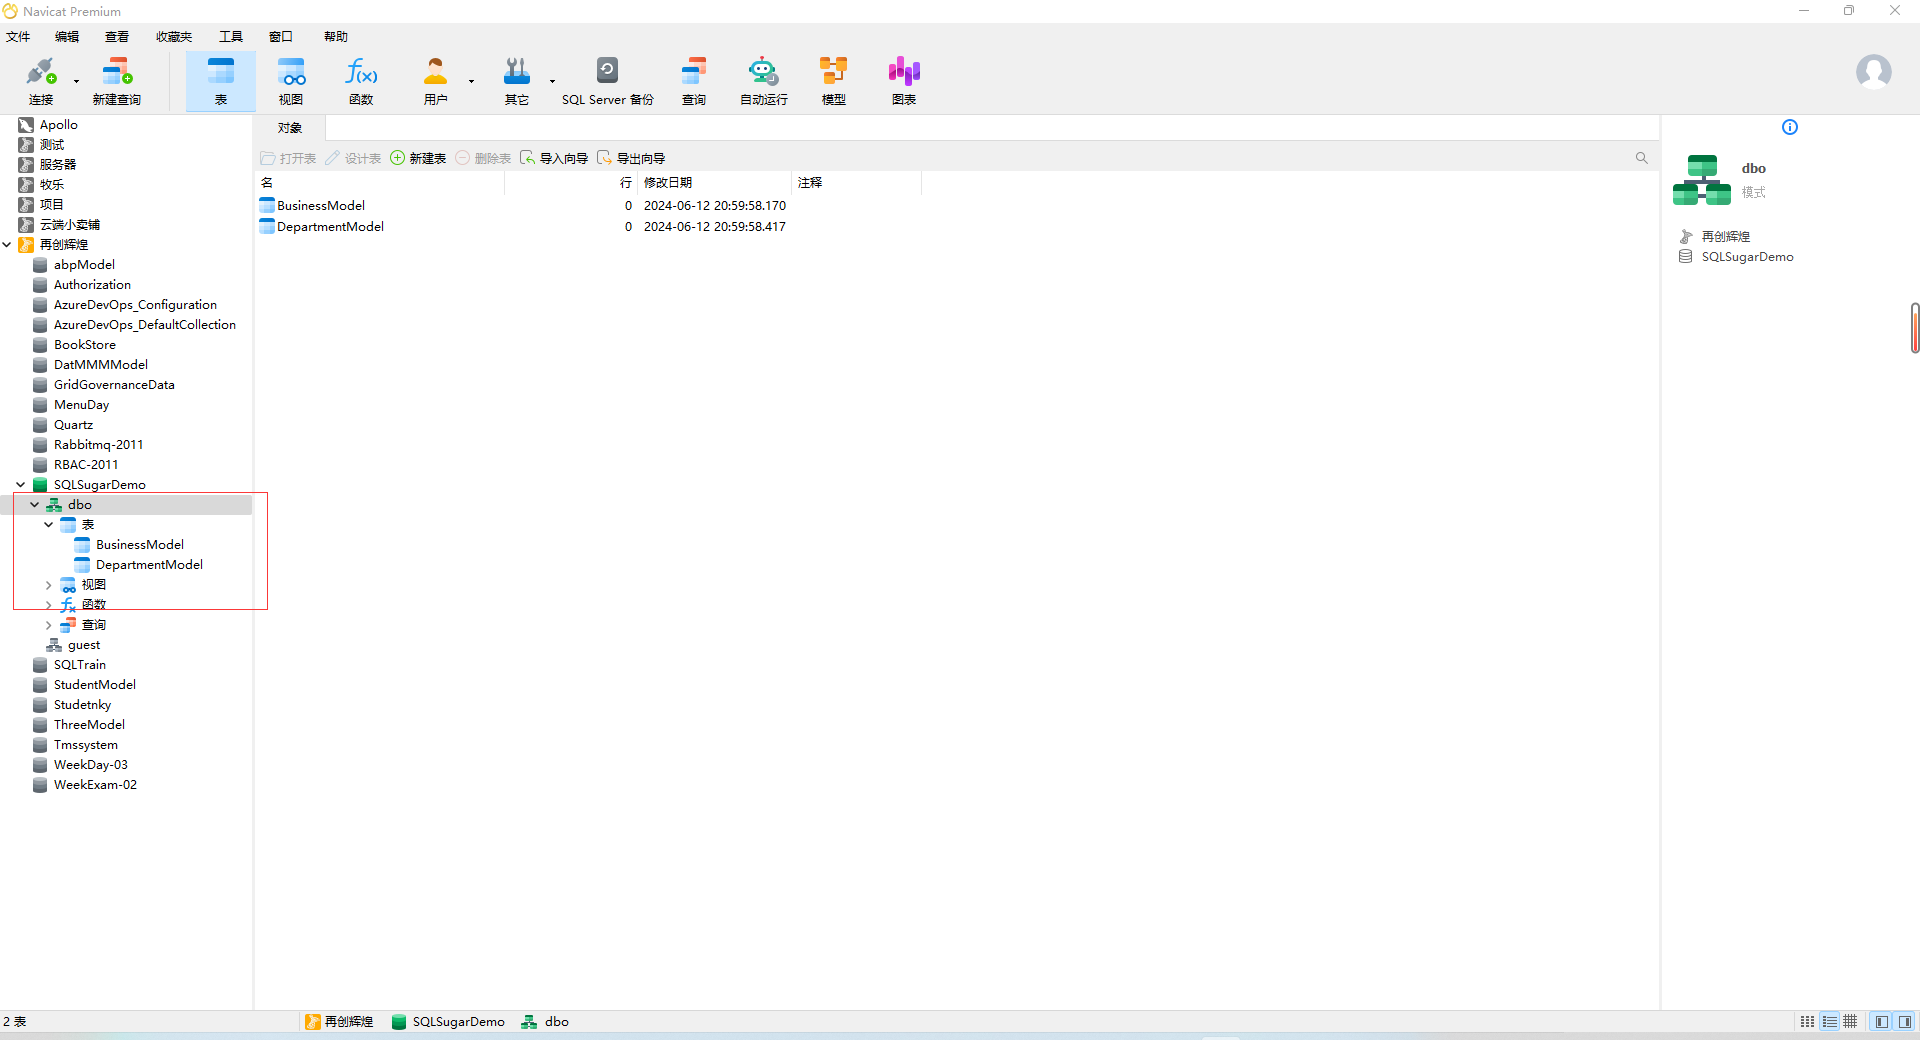The width and height of the screenshot is (1920, 1040).
Task: Click the 导入向导 button
Action: (554, 158)
